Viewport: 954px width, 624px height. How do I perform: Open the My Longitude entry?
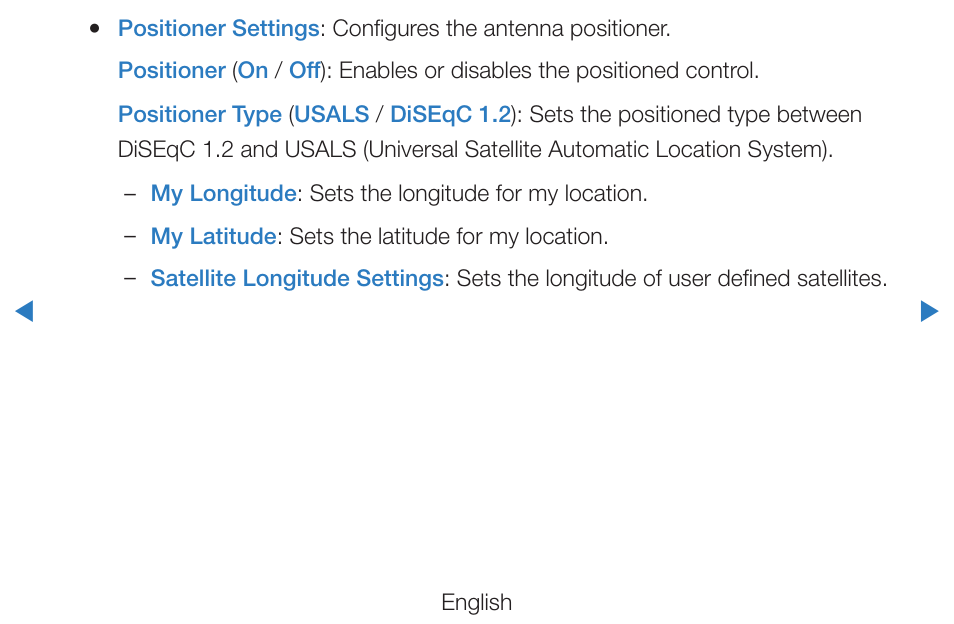tap(223, 193)
